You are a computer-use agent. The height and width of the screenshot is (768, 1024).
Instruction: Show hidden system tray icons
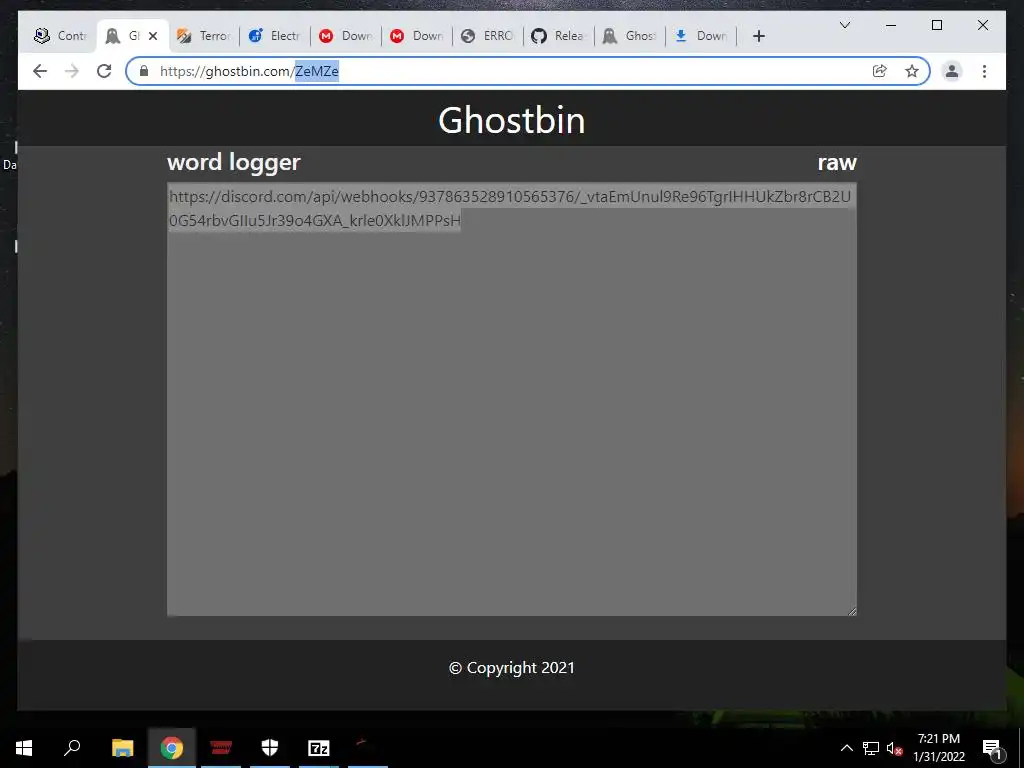(x=846, y=748)
